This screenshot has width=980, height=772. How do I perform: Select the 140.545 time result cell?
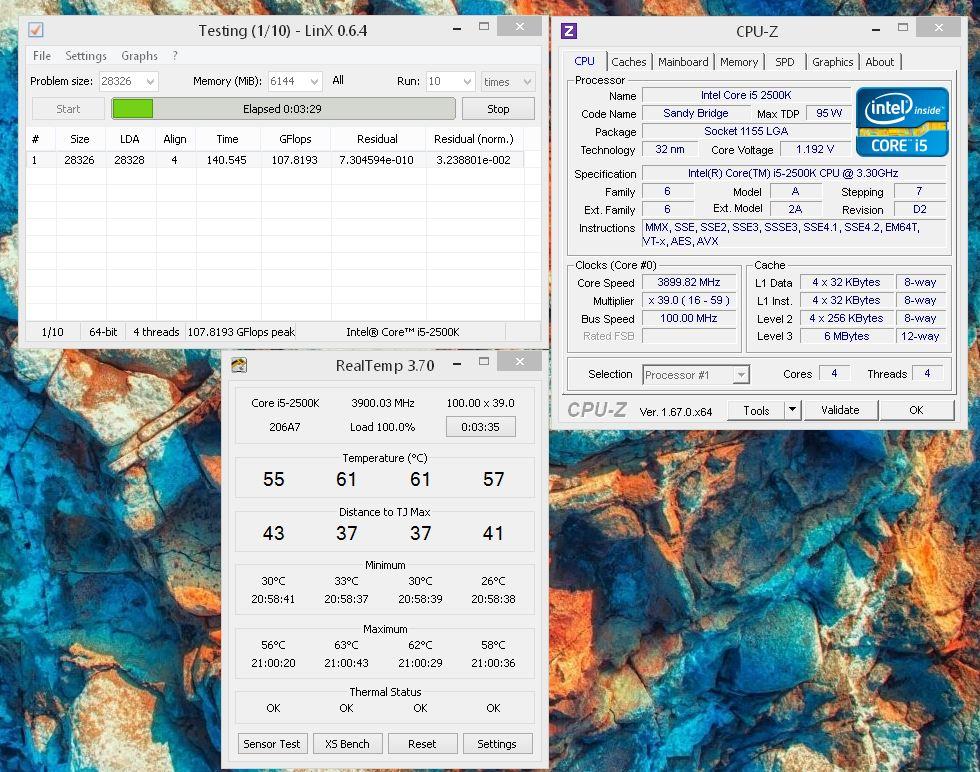pos(227,160)
